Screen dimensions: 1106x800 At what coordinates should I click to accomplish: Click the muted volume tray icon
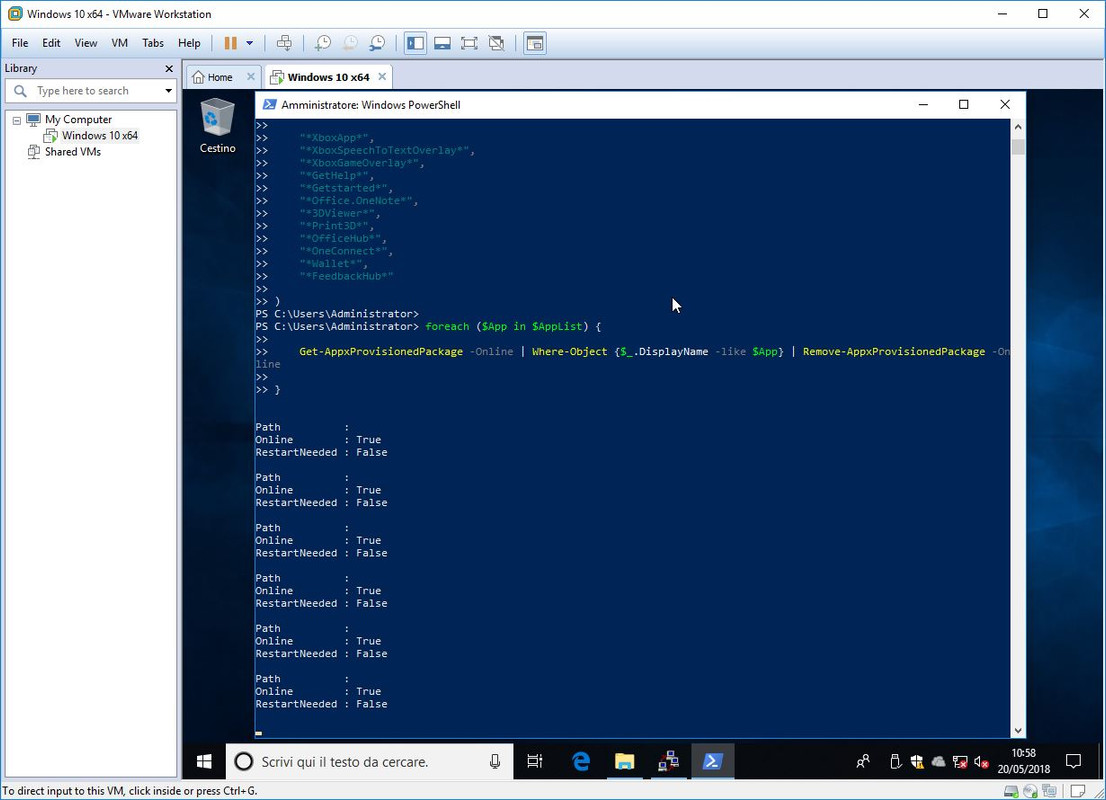tap(981, 761)
